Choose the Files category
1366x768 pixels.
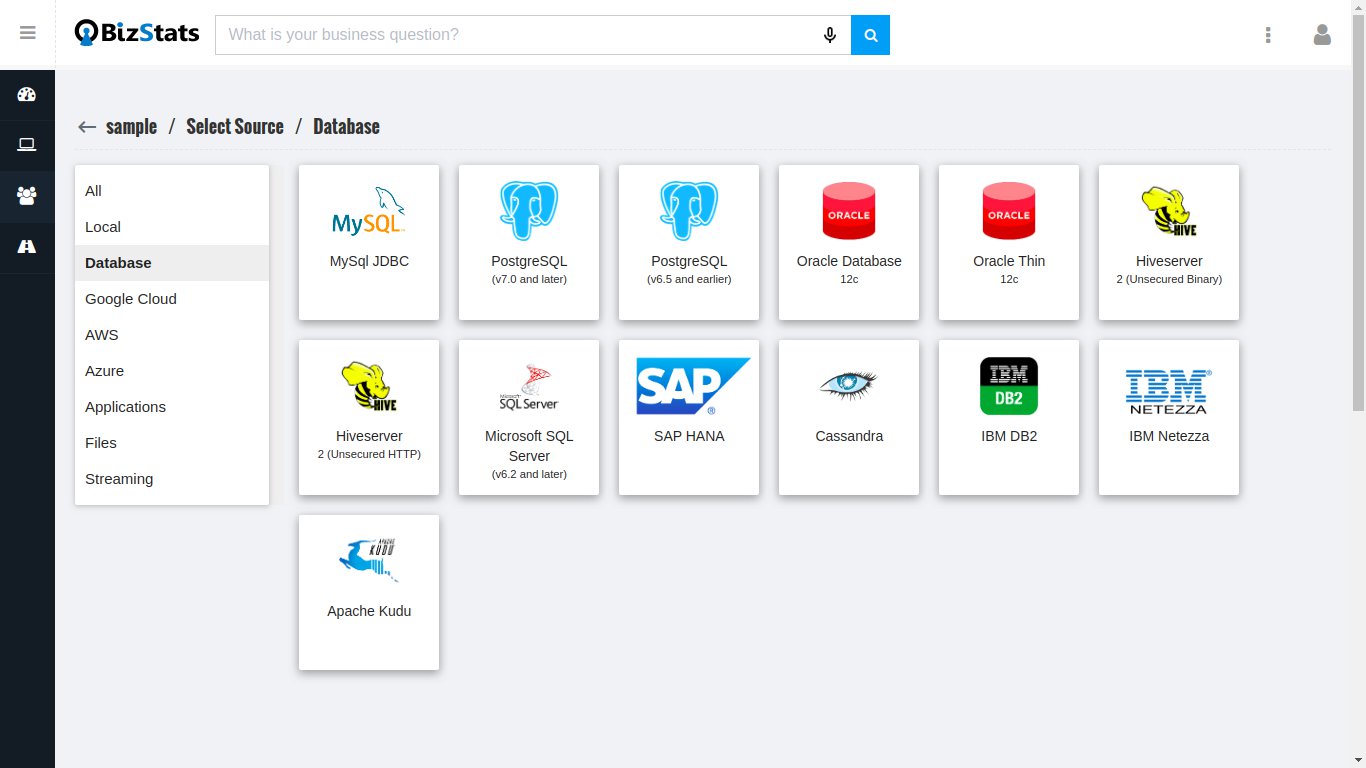pos(172,443)
